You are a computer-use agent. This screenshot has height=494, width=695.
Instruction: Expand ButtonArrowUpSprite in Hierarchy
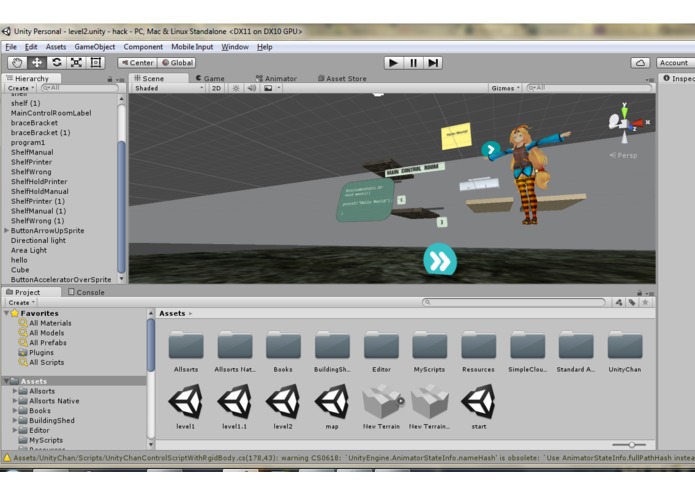pos(6,230)
